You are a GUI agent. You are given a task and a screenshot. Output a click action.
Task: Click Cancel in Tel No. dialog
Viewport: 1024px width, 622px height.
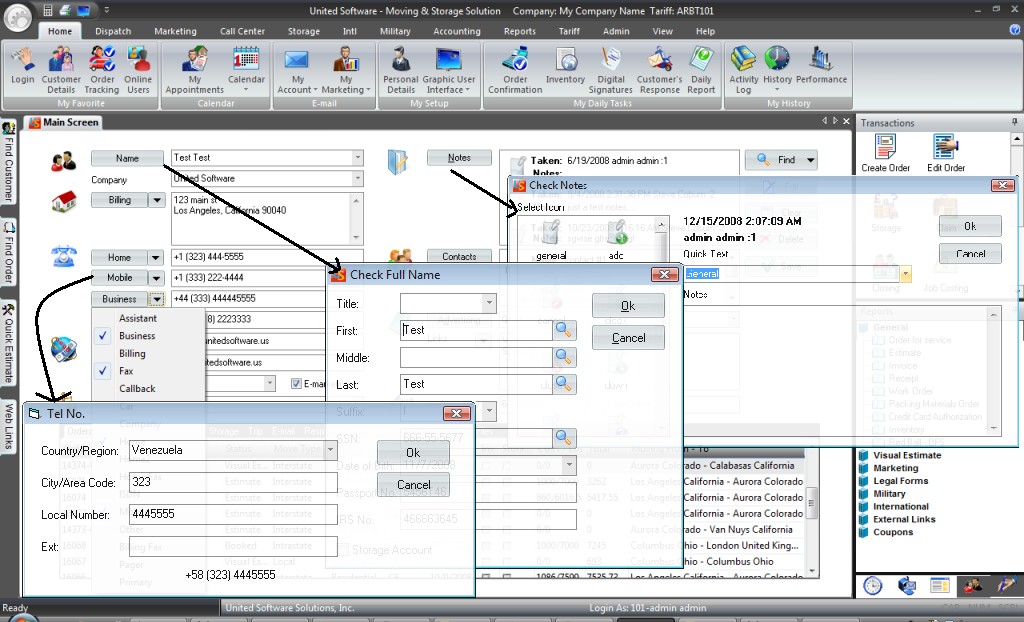pyautogui.click(x=413, y=485)
